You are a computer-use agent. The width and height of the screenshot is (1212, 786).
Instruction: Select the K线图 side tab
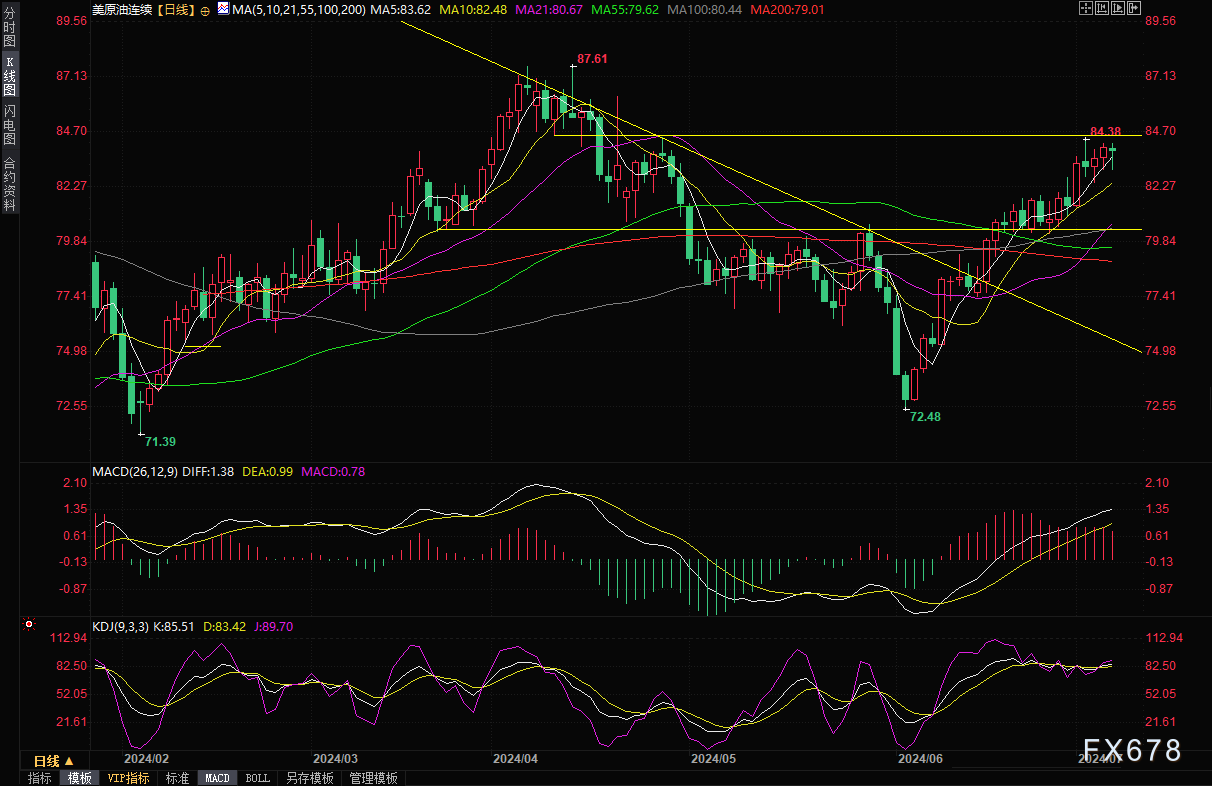[9, 75]
